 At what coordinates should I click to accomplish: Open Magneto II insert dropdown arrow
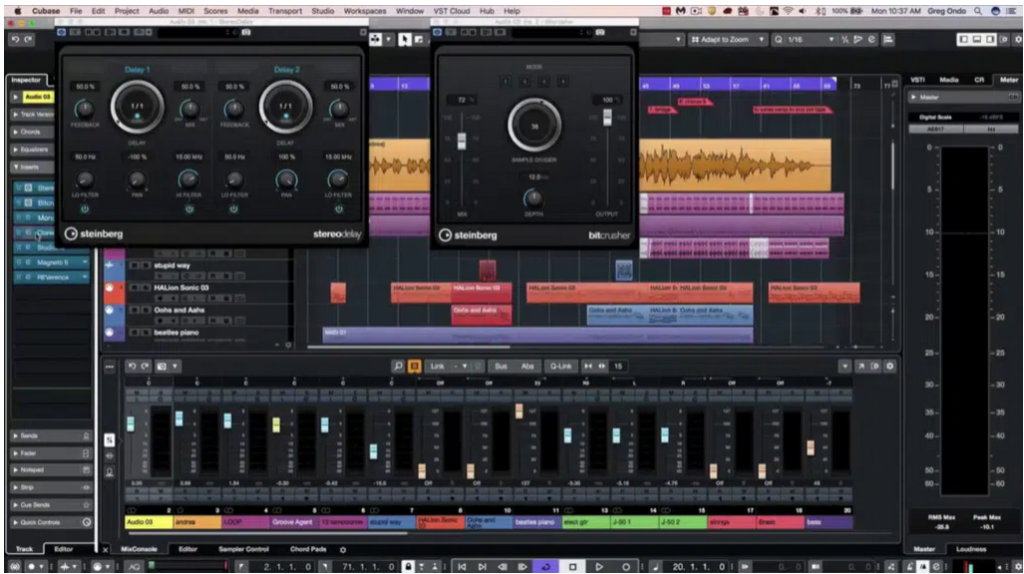(85, 263)
